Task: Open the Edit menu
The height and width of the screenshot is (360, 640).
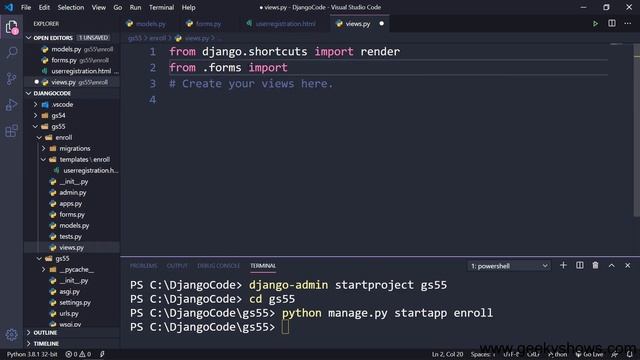Action: [44, 7]
